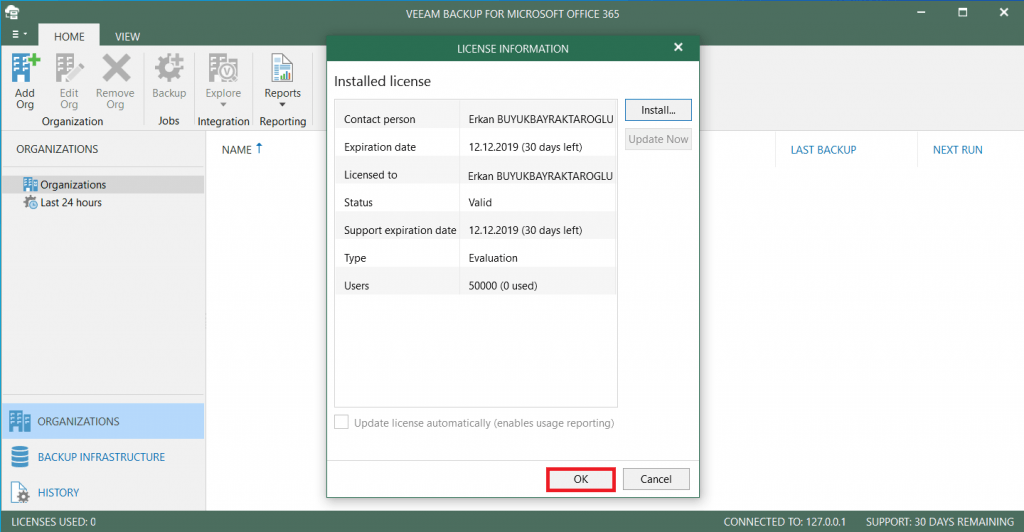This screenshot has height=532, width=1024.
Task: Switch to the HOME ribbon tab
Action: [69, 36]
